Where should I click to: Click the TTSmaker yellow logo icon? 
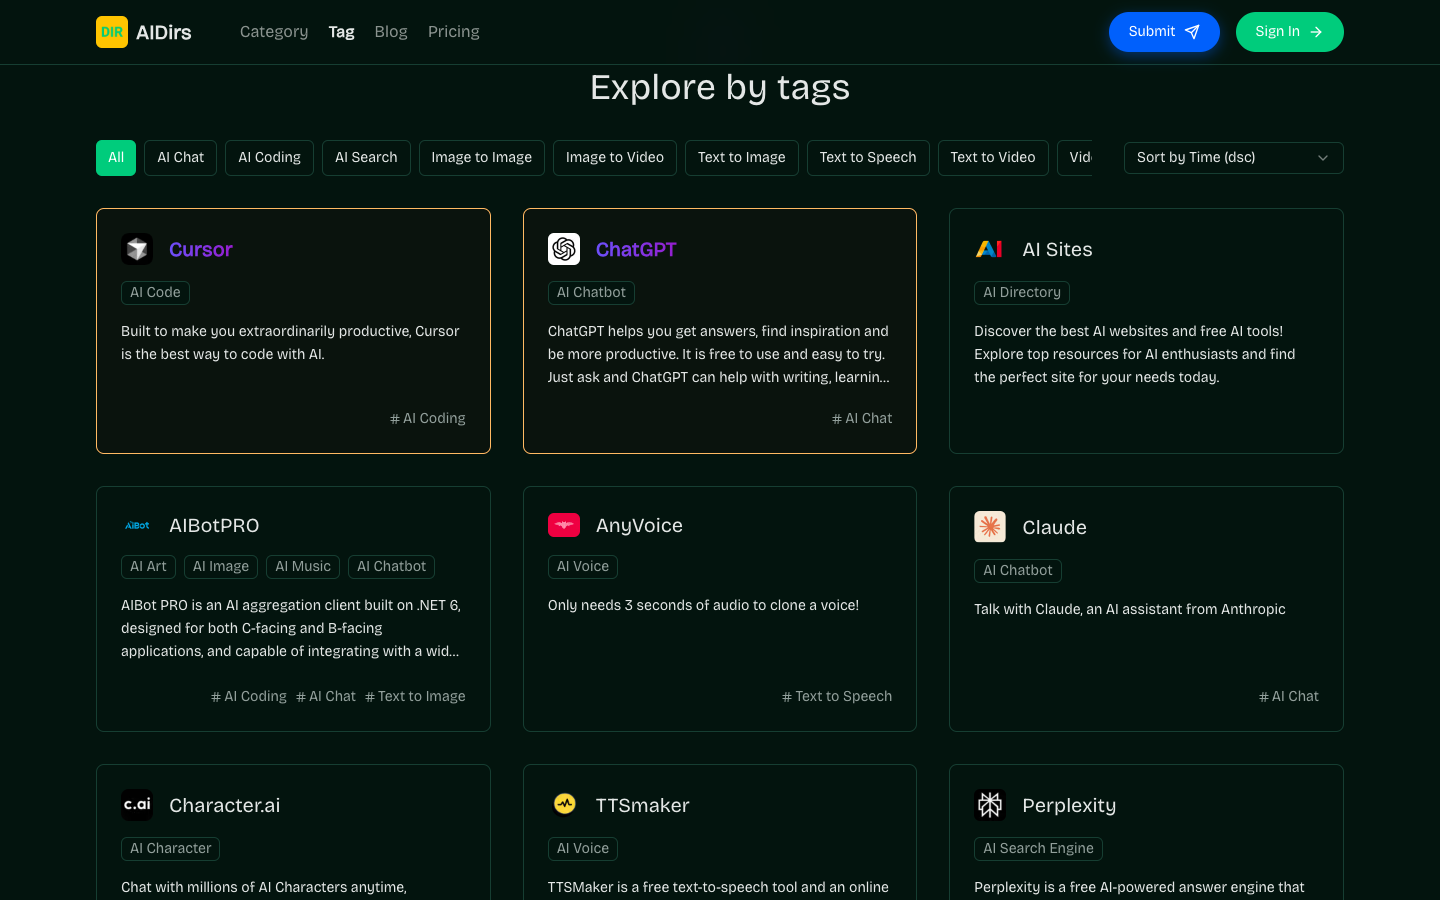(x=564, y=805)
